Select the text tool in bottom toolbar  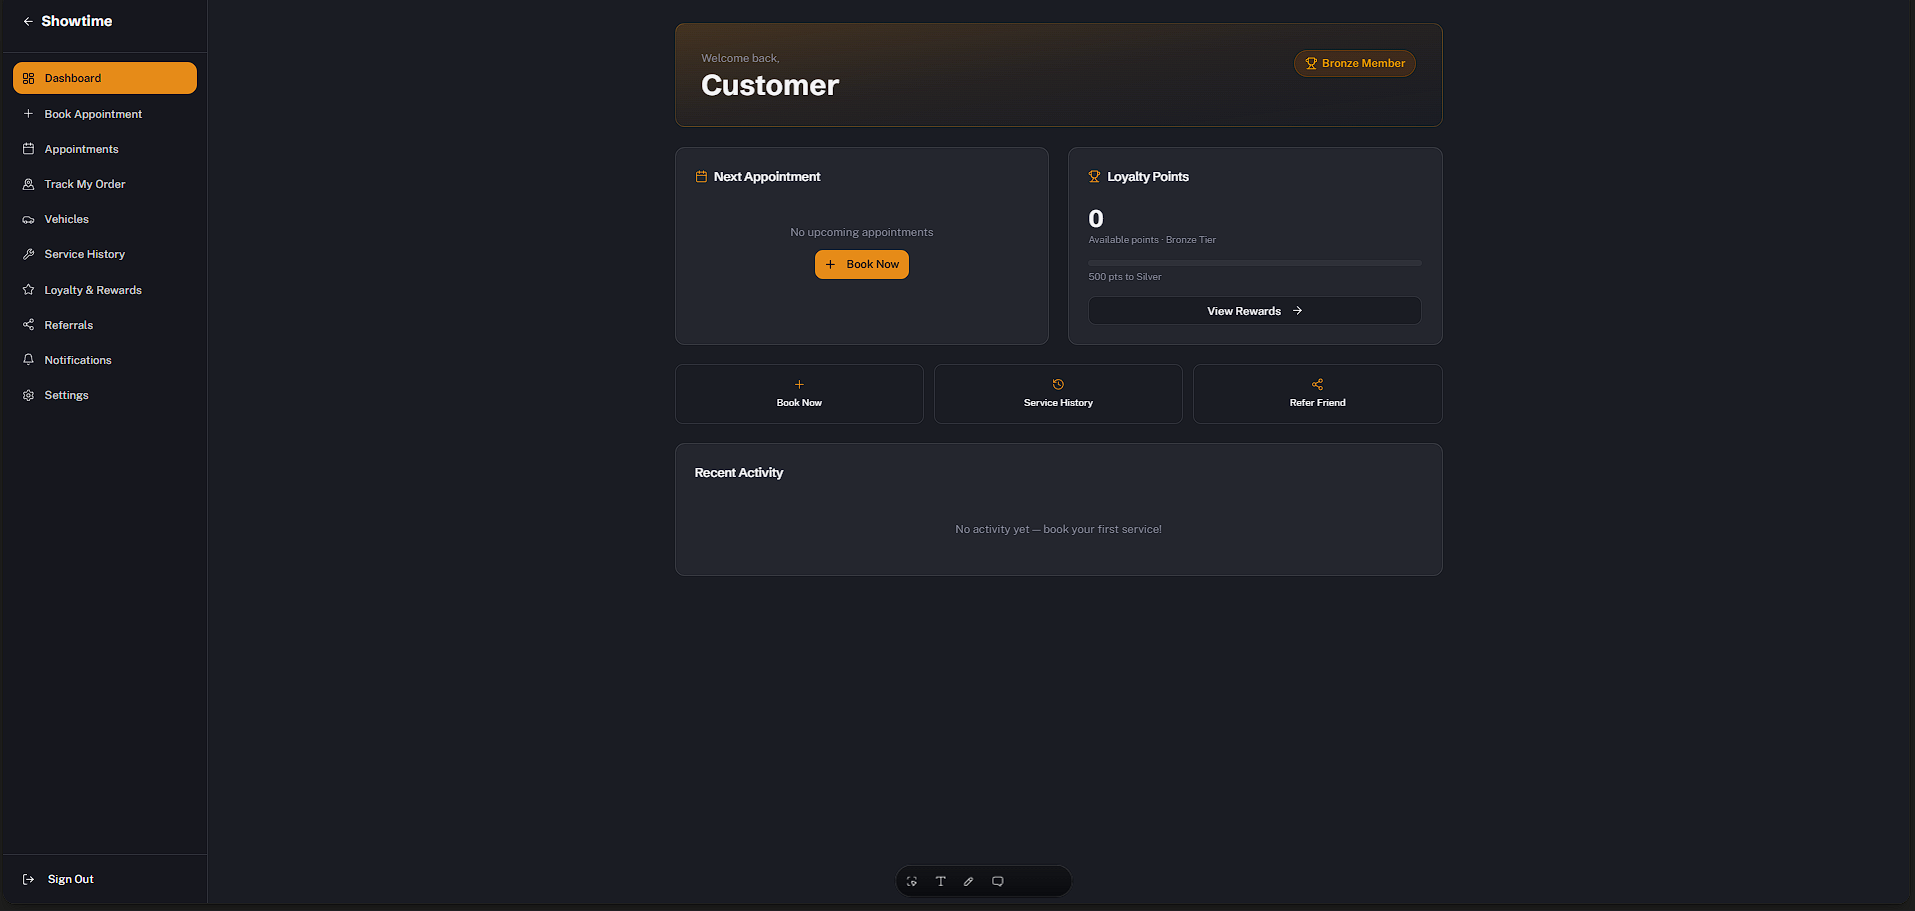pyautogui.click(x=940, y=881)
